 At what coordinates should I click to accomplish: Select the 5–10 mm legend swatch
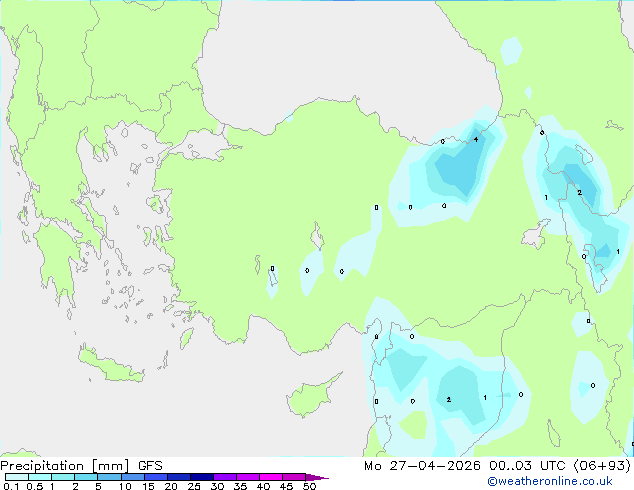[x=109, y=477]
